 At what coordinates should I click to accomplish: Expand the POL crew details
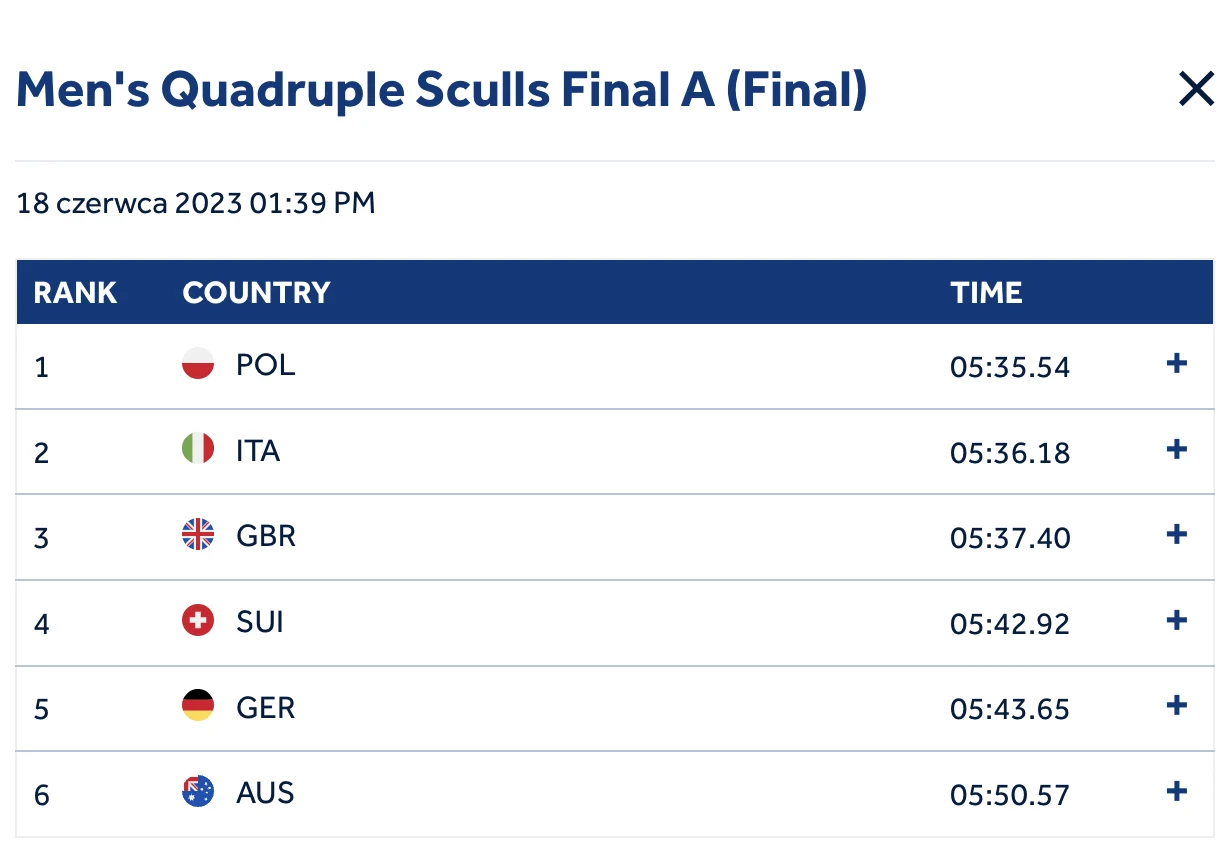pos(1177,364)
